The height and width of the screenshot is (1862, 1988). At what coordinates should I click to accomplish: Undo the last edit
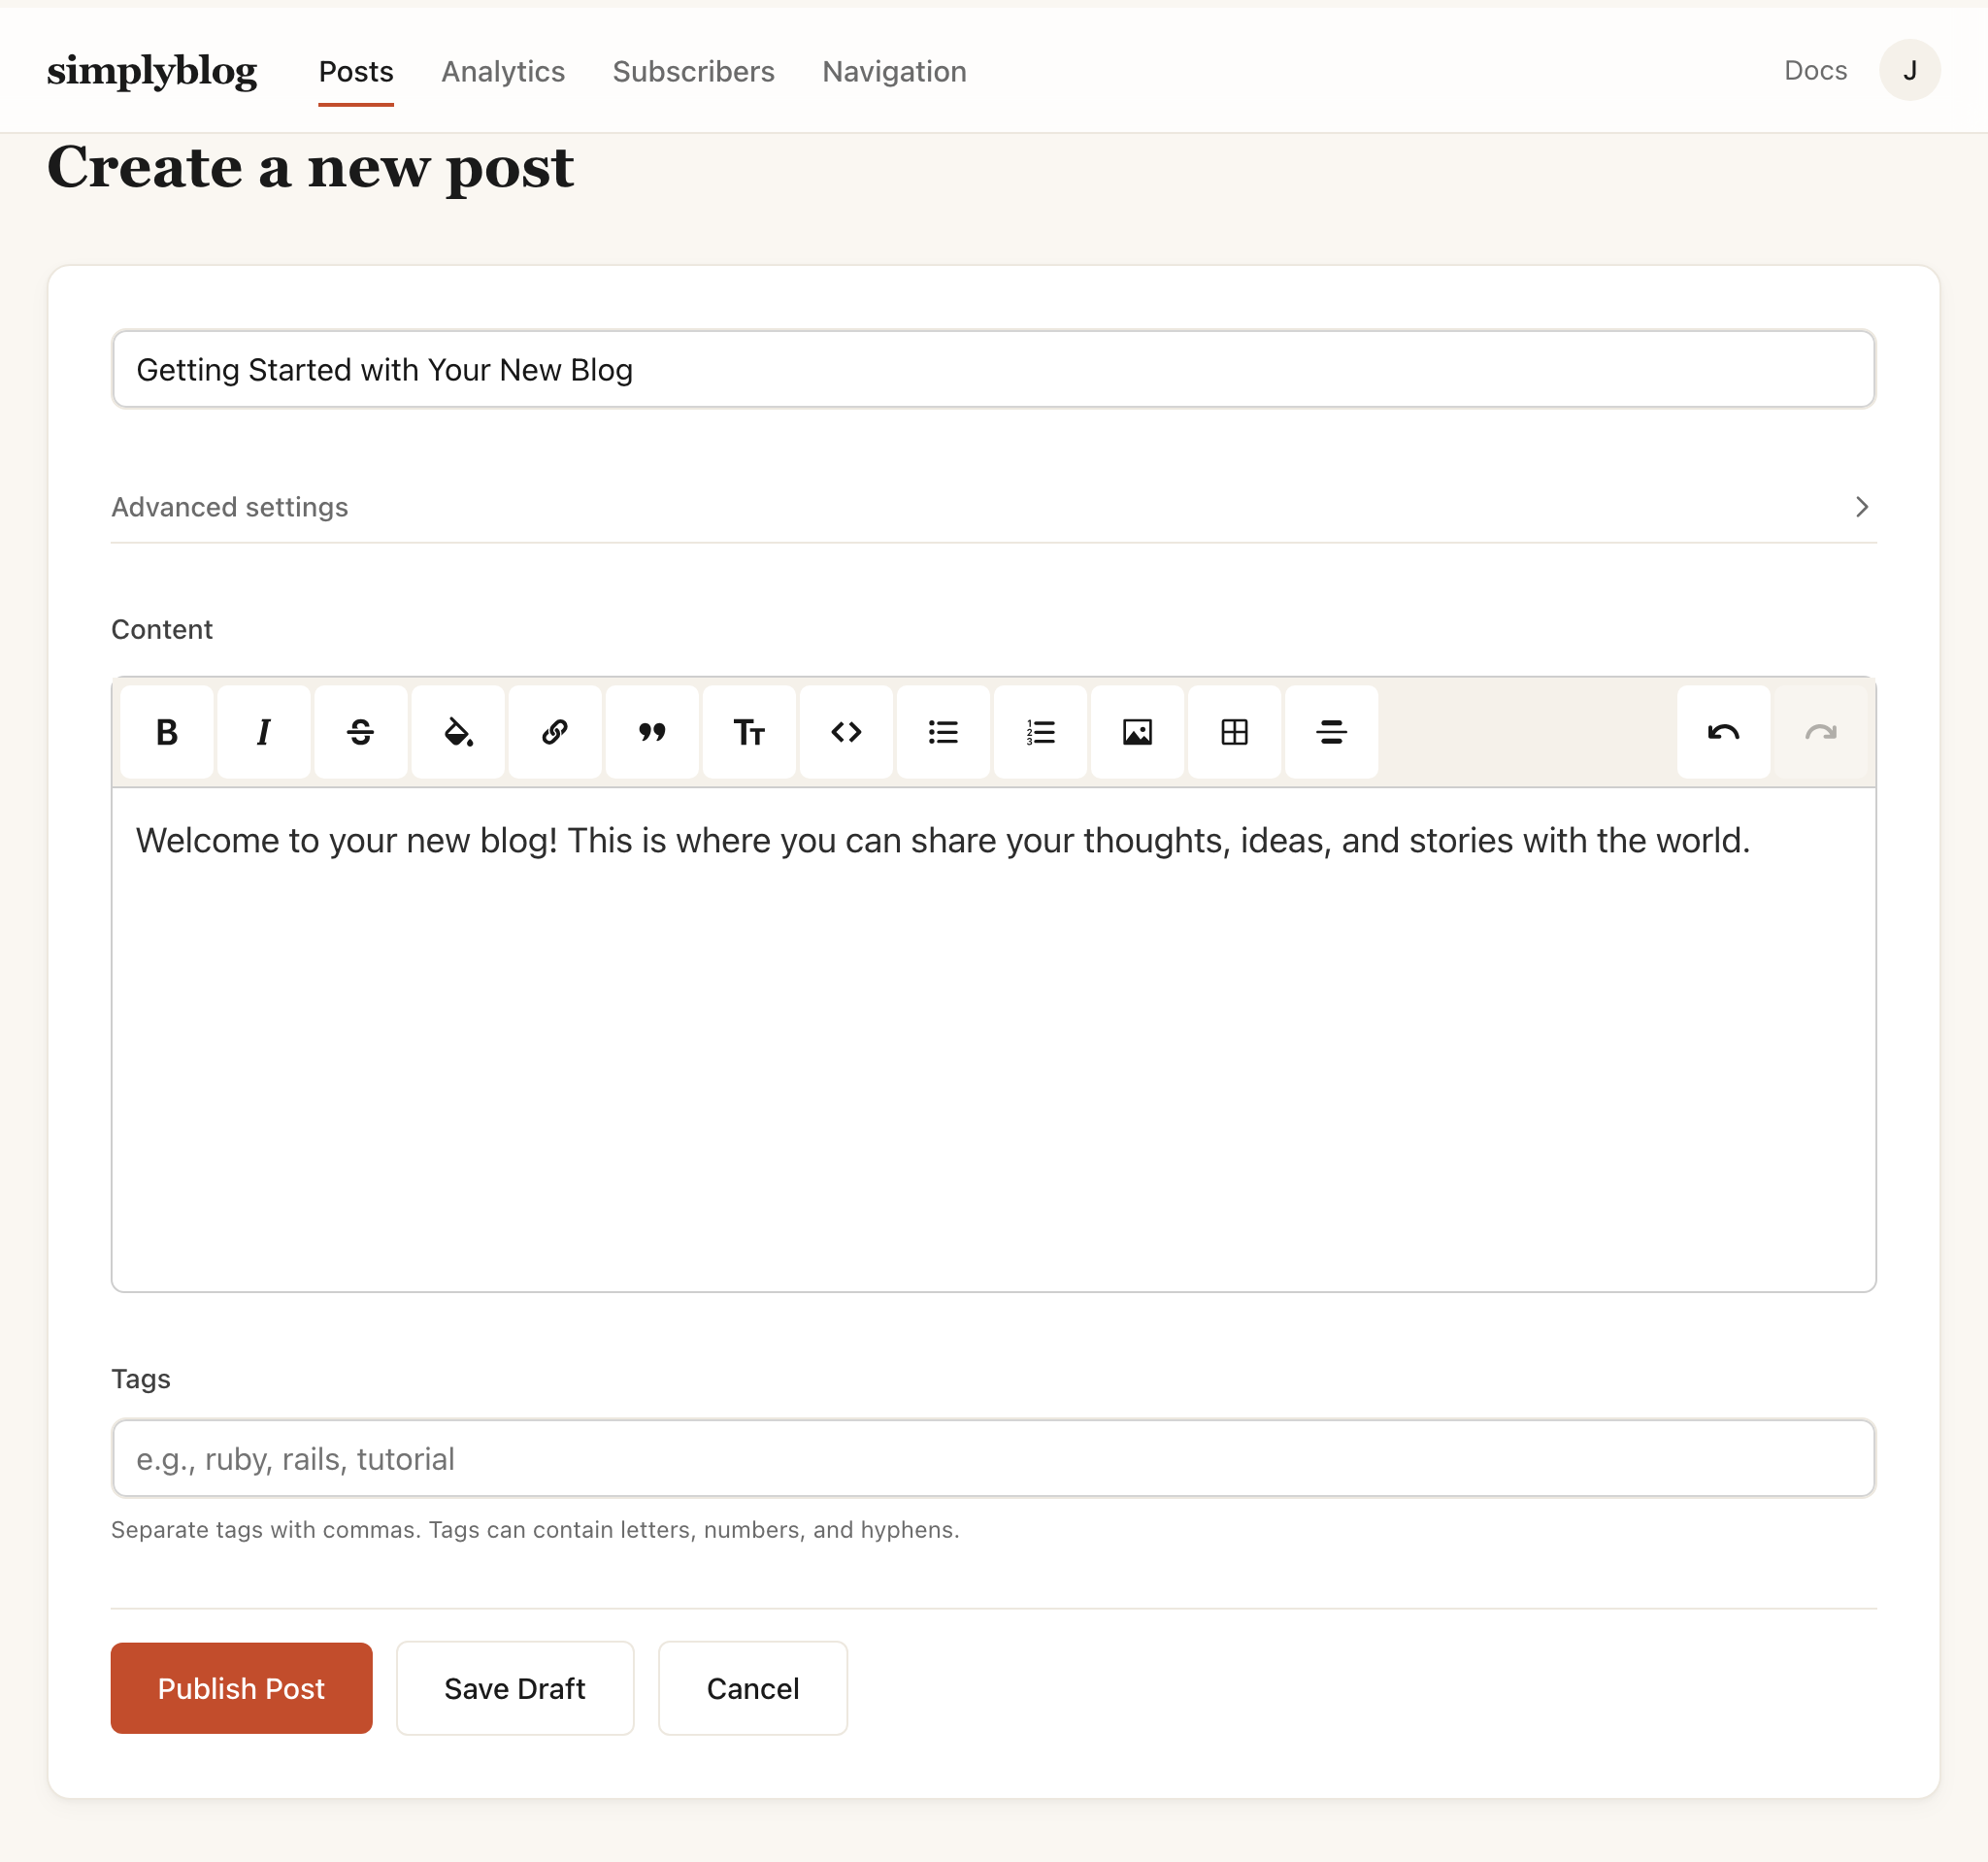(x=1723, y=732)
